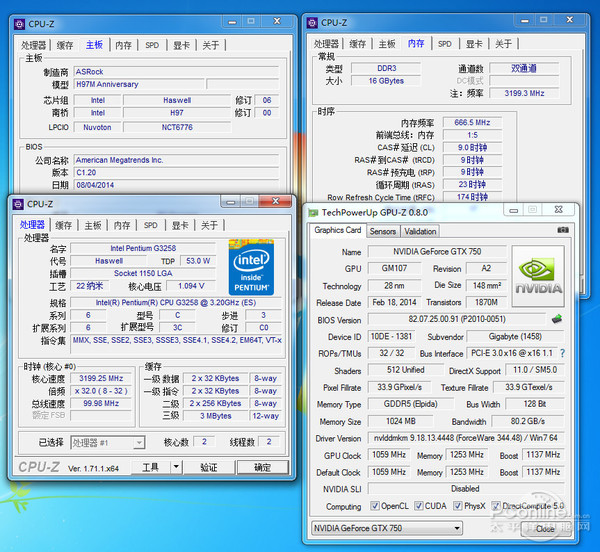
Task: Click the CPU-Z icon in memory window title
Action: coord(312,23)
